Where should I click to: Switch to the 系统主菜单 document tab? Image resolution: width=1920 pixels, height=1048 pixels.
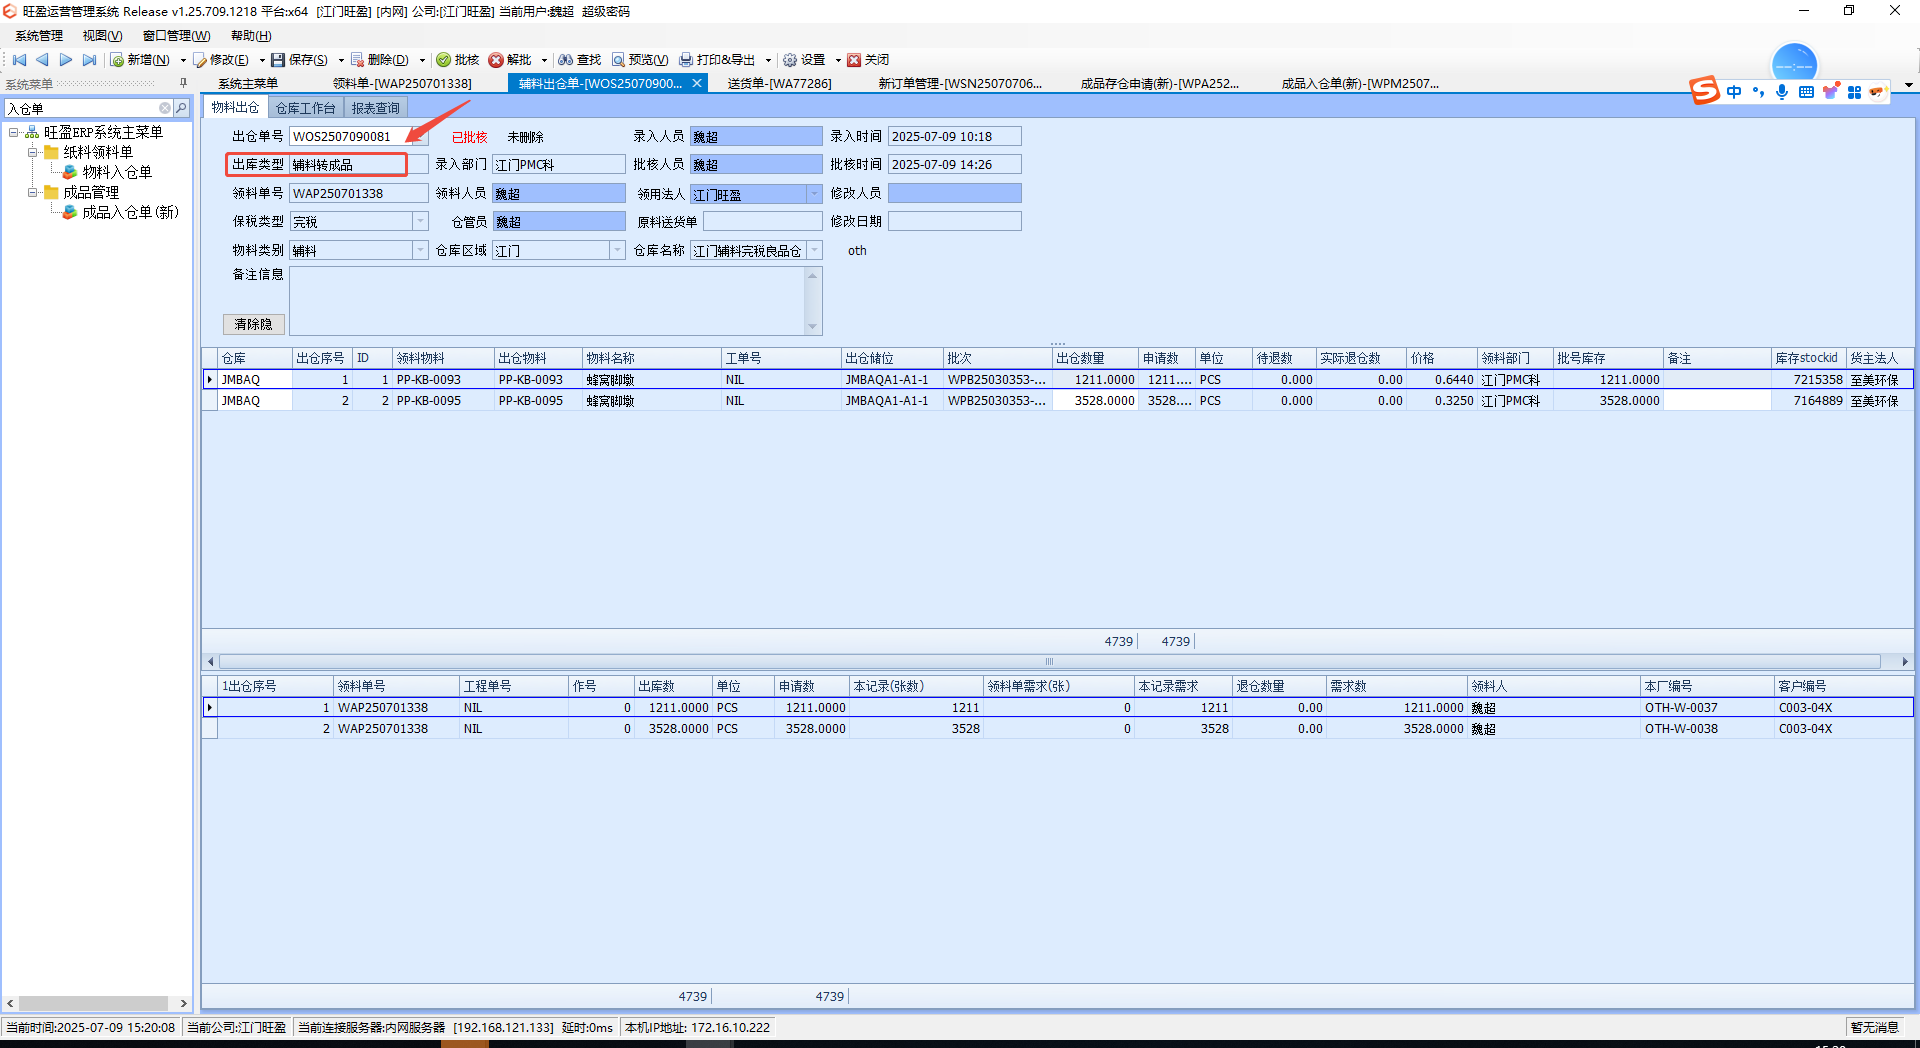pos(248,84)
